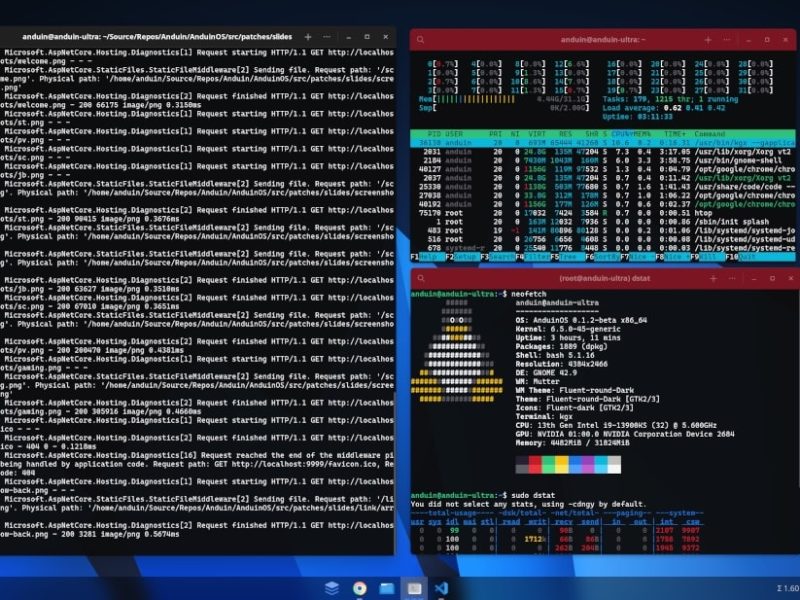Image resolution: width=800 pixels, height=600 pixels.
Task: Select the /sbin/init splash process row
Action: click(603, 222)
